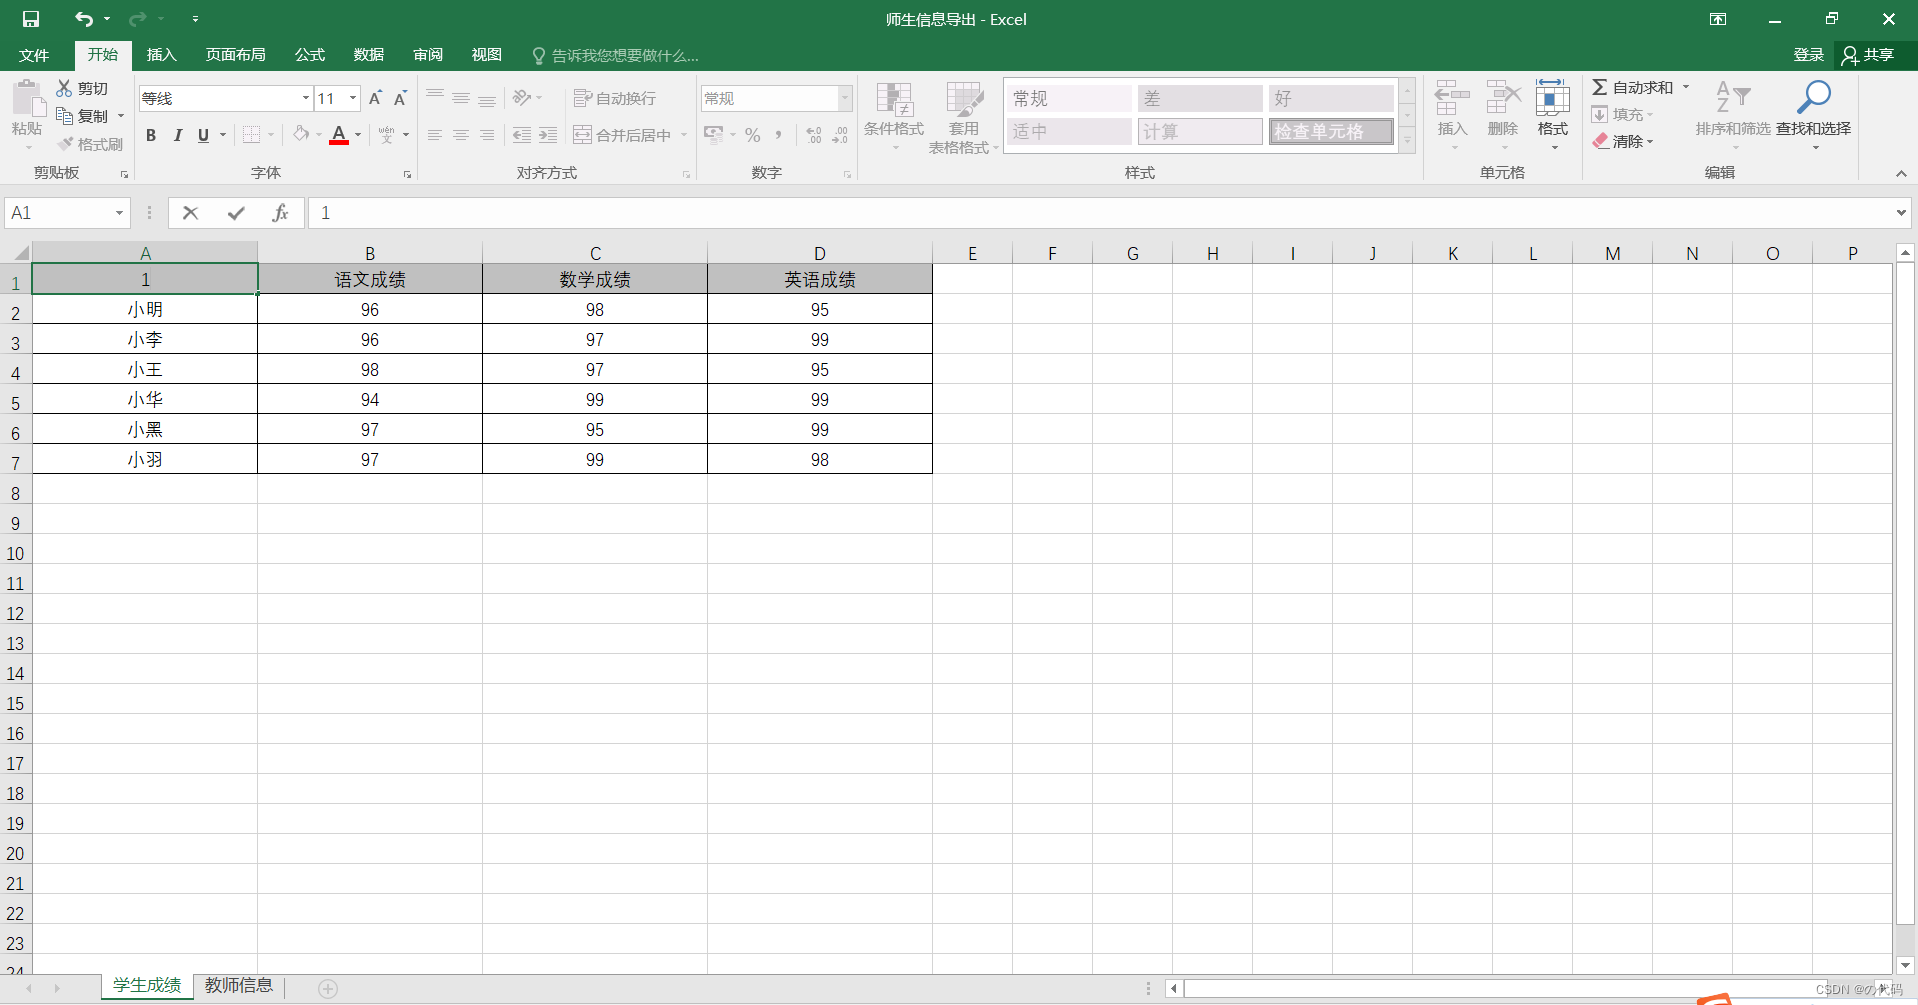The height and width of the screenshot is (1005, 1918).
Task: Click the 填充 fill button
Action: pyautogui.click(x=1623, y=114)
